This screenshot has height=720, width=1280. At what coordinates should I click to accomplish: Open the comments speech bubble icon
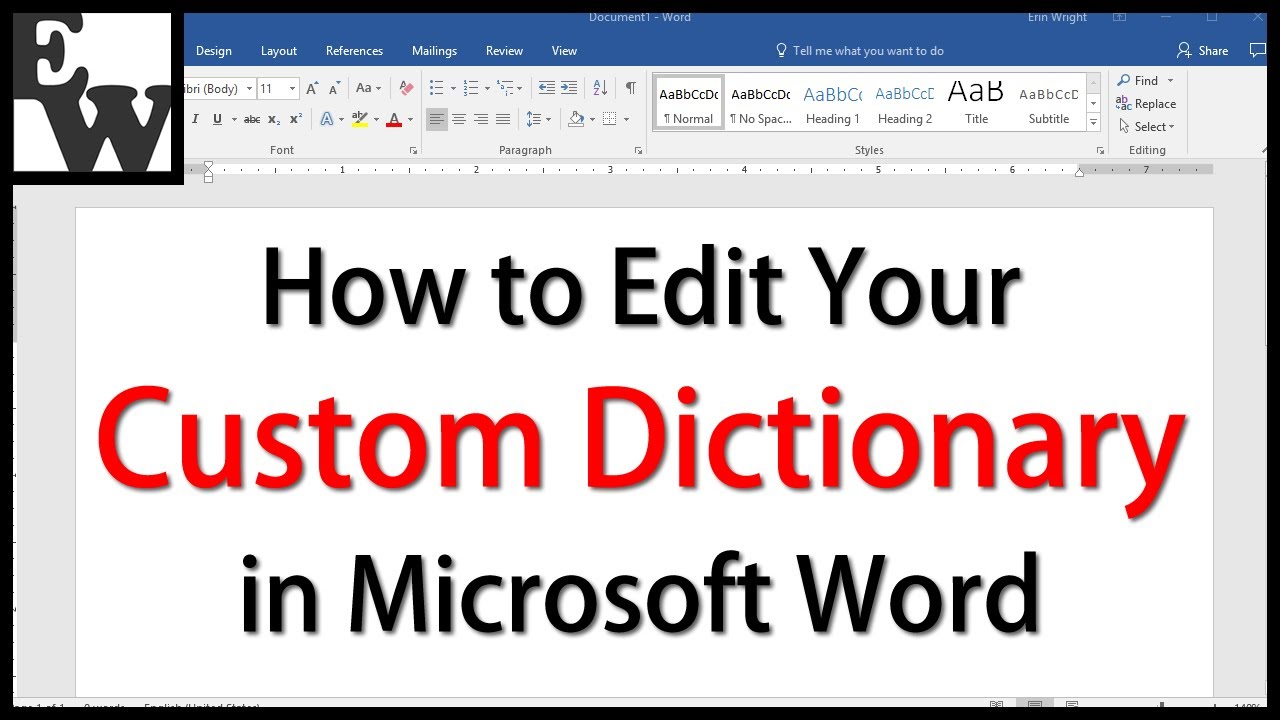click(1257, 50)
